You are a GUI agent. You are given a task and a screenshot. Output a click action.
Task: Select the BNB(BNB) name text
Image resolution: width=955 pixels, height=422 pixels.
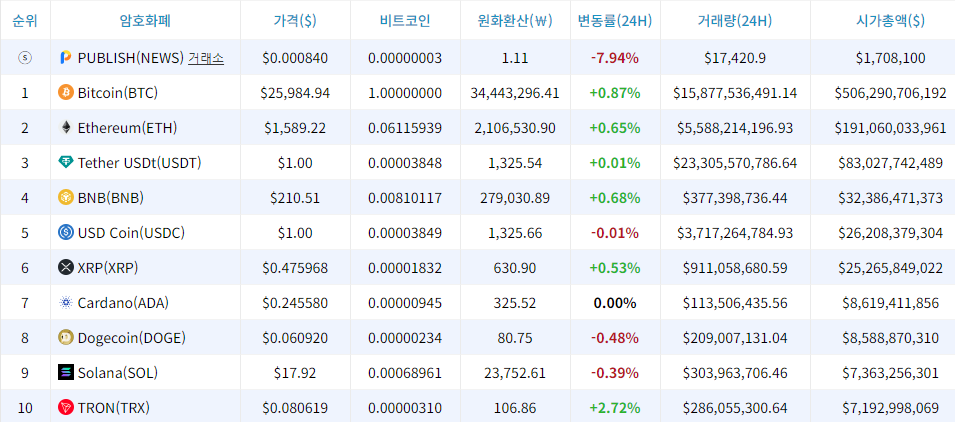[x=111, y=198]
